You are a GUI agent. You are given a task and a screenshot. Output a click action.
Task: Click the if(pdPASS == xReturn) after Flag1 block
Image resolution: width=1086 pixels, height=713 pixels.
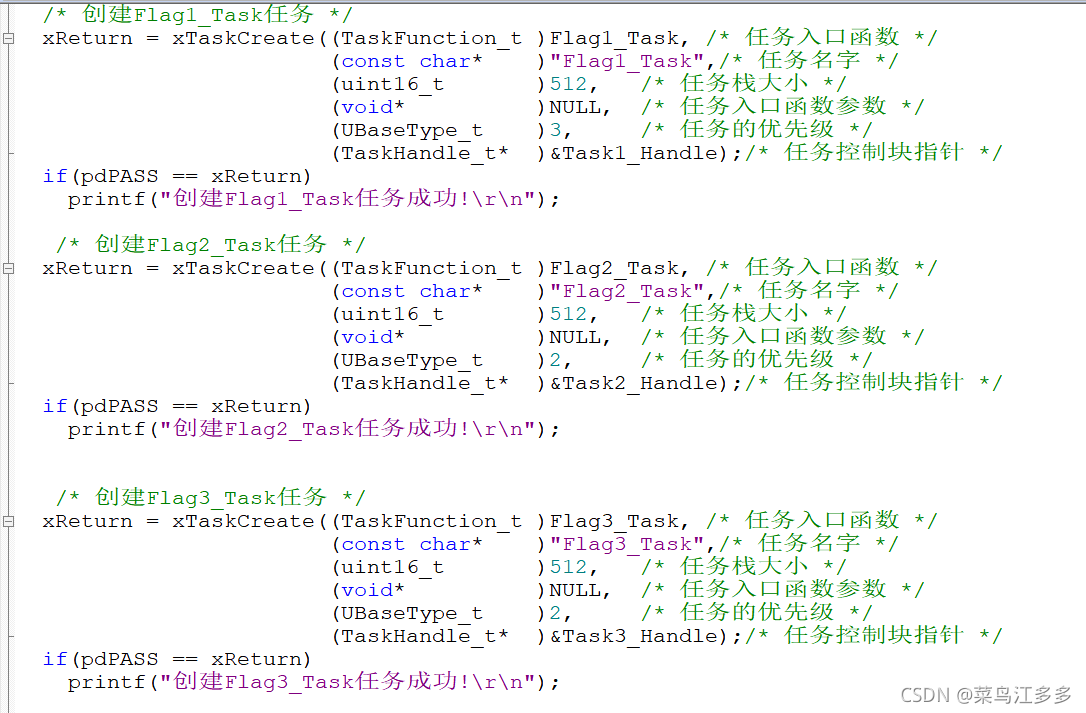pyautogui.click(x=177, y=177)
